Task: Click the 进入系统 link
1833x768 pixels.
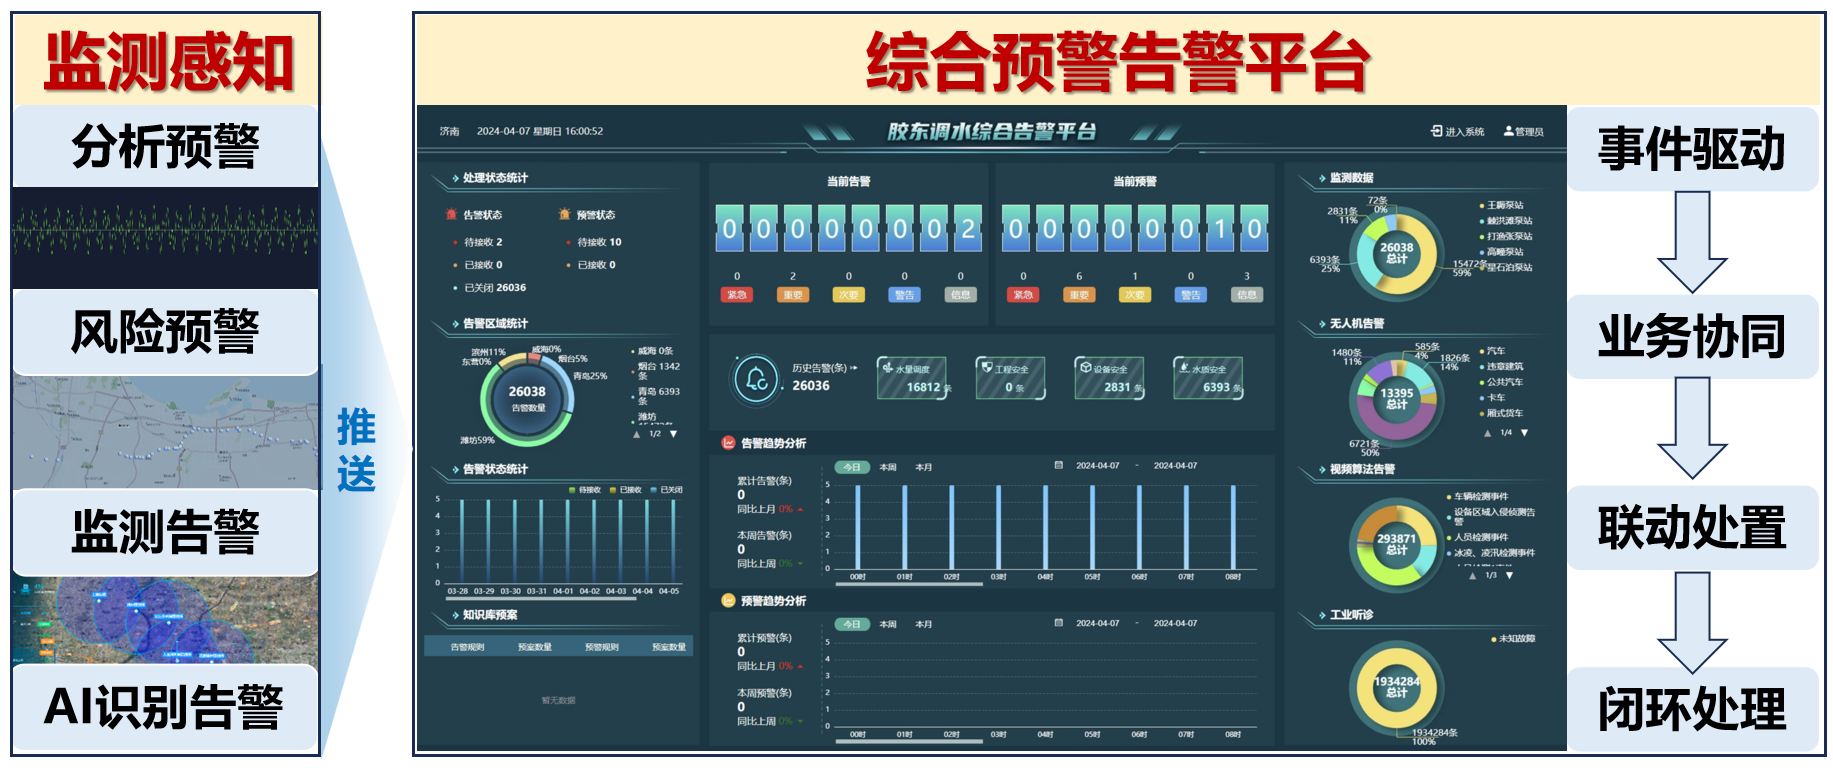Action: tap(1464, 132)
